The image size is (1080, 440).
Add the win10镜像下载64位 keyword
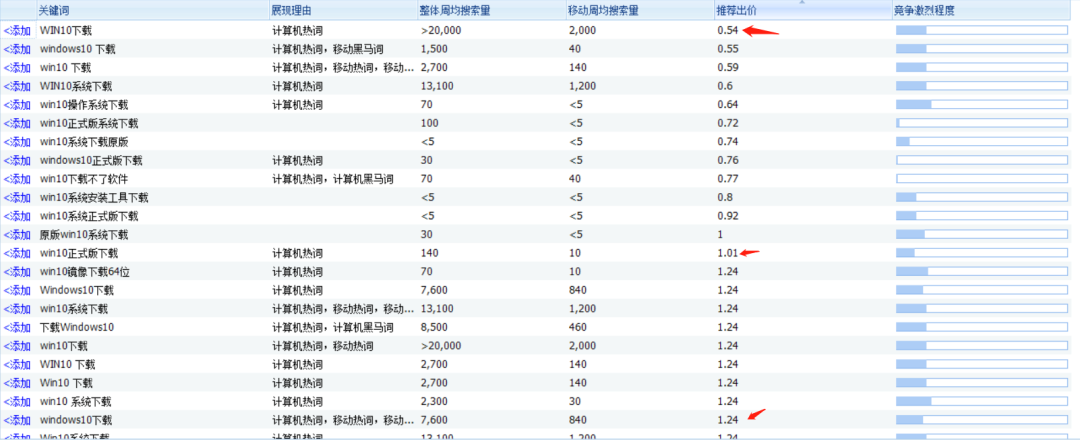[x=18, y=271]
